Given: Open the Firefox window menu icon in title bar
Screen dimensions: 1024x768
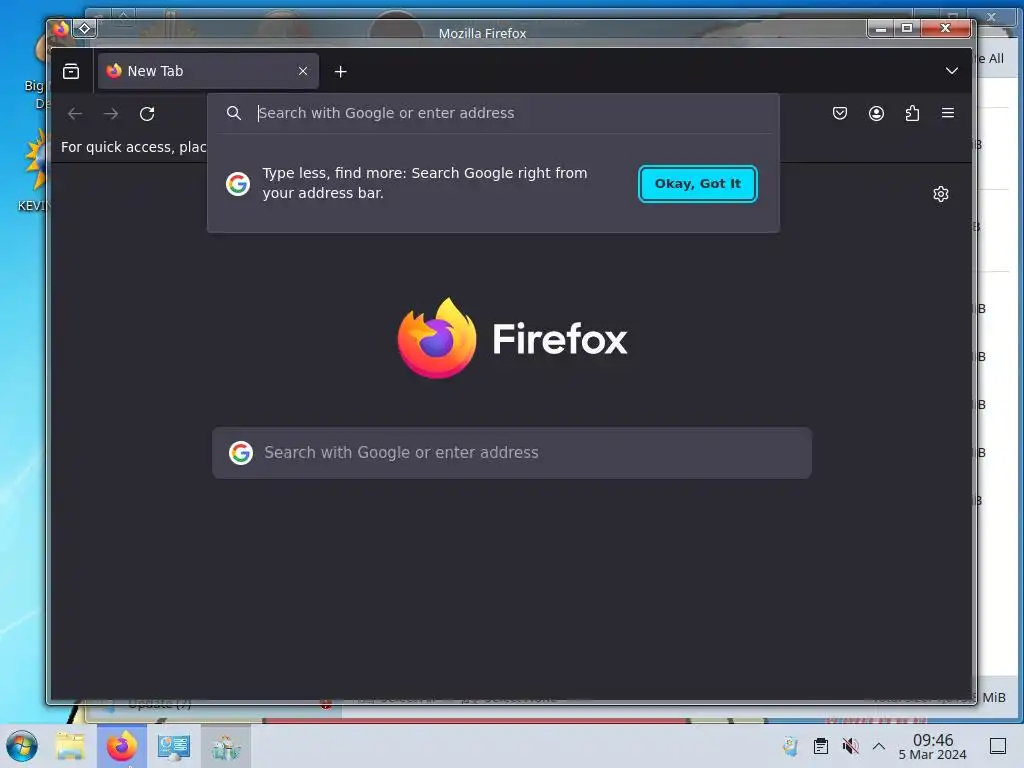Looking at the screenshot, I should (61, 29).
